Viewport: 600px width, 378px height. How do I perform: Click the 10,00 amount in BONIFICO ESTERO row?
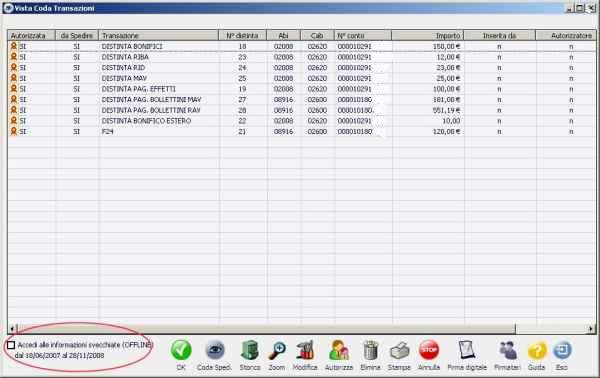(451, 121)
